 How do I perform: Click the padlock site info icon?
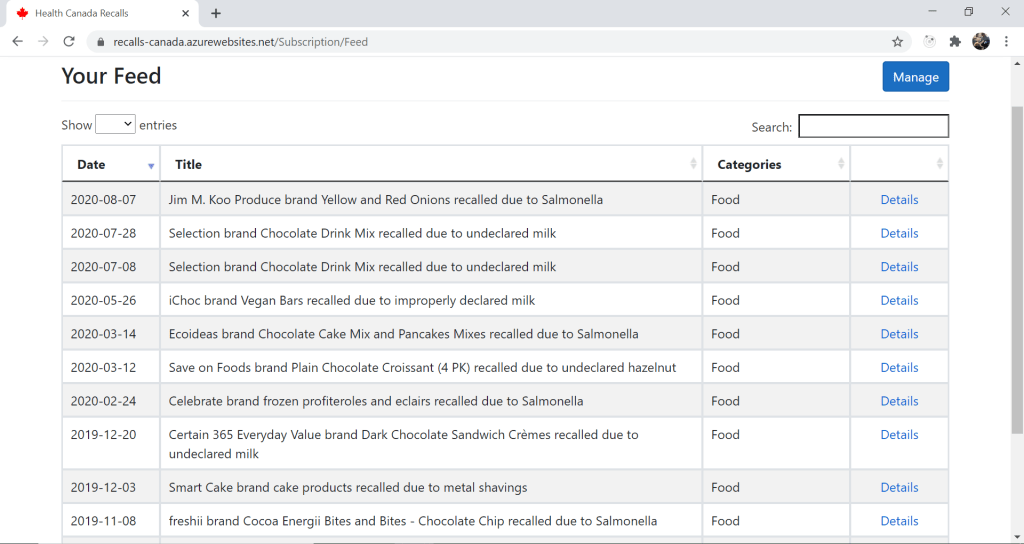(x=99, y=42)
